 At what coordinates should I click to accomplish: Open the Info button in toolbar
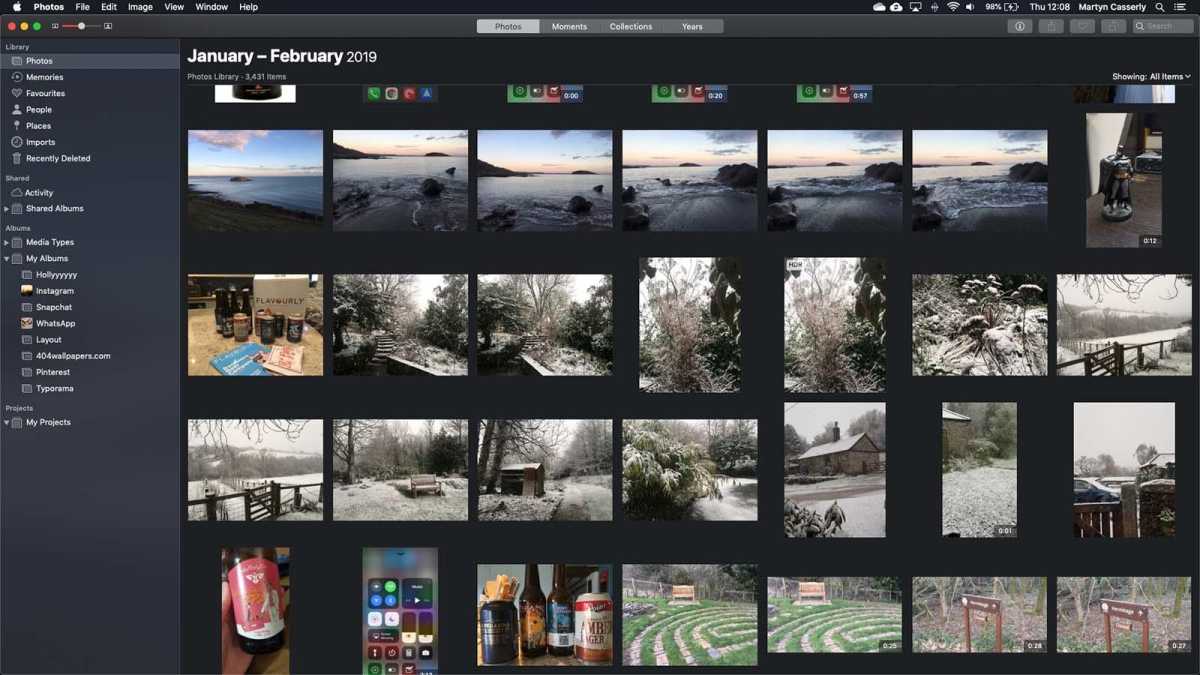(x=1019, y=26)
